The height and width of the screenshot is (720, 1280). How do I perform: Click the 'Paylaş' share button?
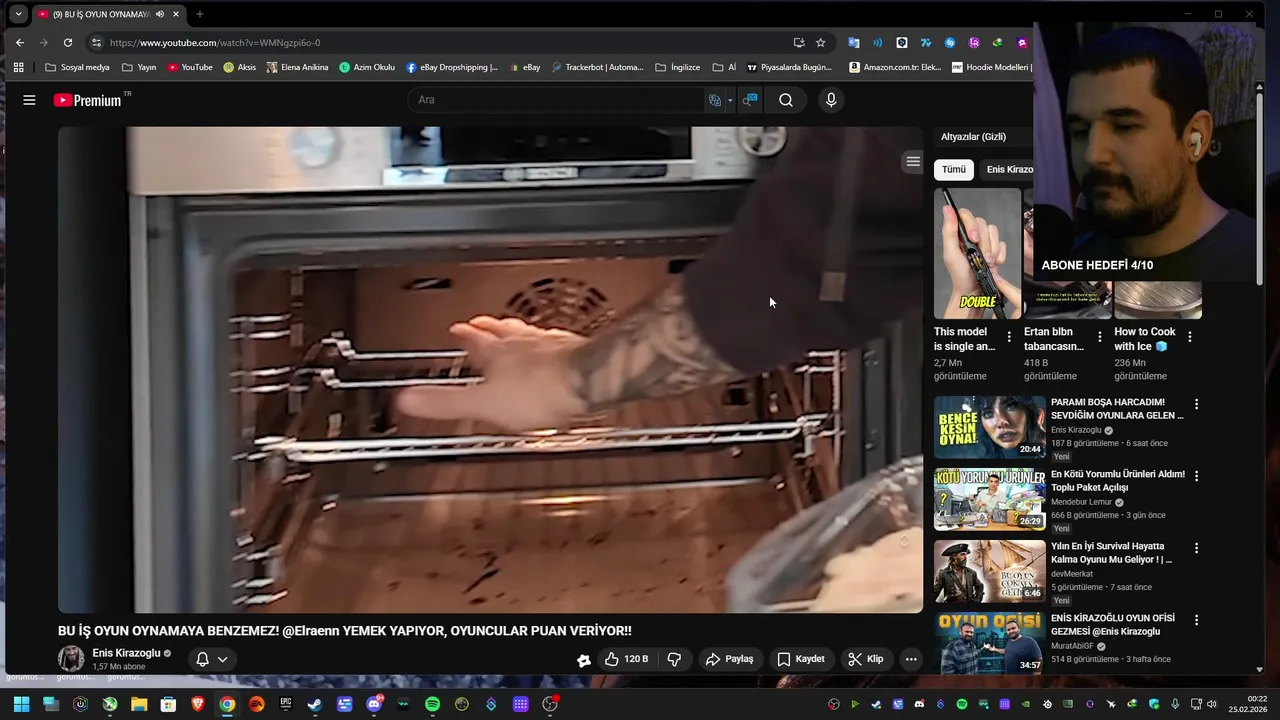coord(729,659)
